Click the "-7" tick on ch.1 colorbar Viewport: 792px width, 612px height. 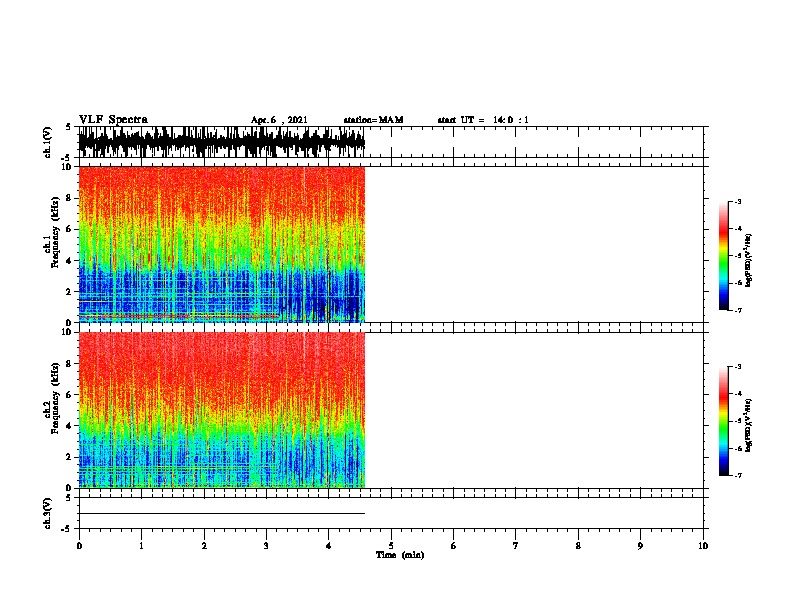pos(738,310)
